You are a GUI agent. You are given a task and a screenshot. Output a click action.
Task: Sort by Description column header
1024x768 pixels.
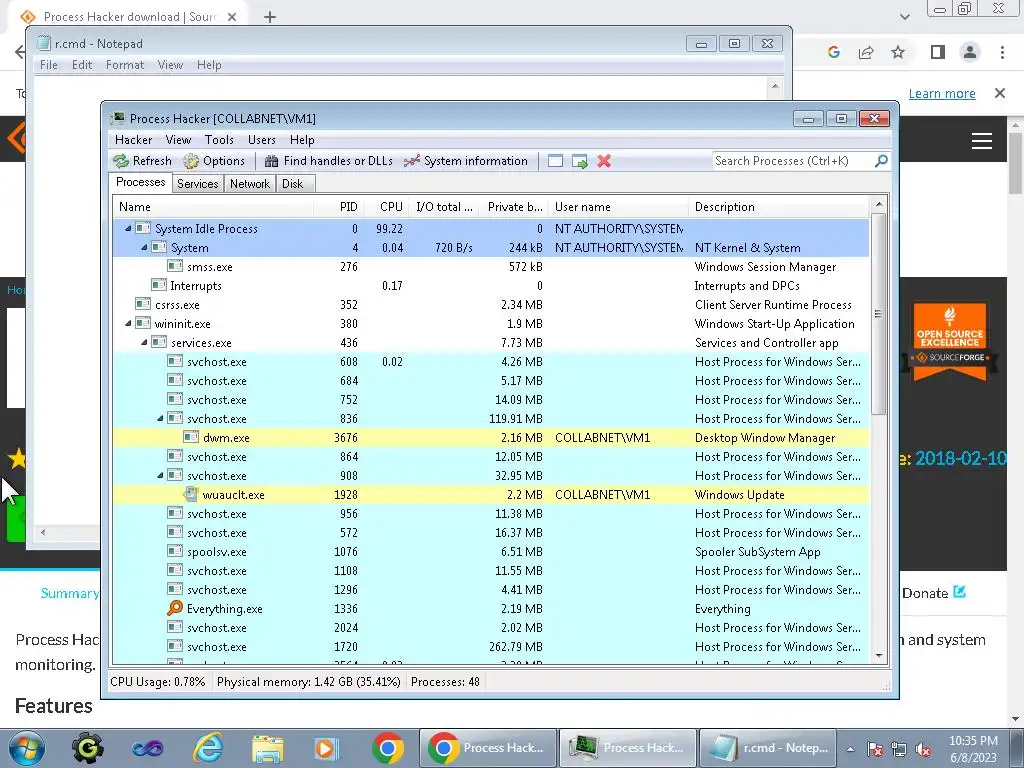(780, 207)
